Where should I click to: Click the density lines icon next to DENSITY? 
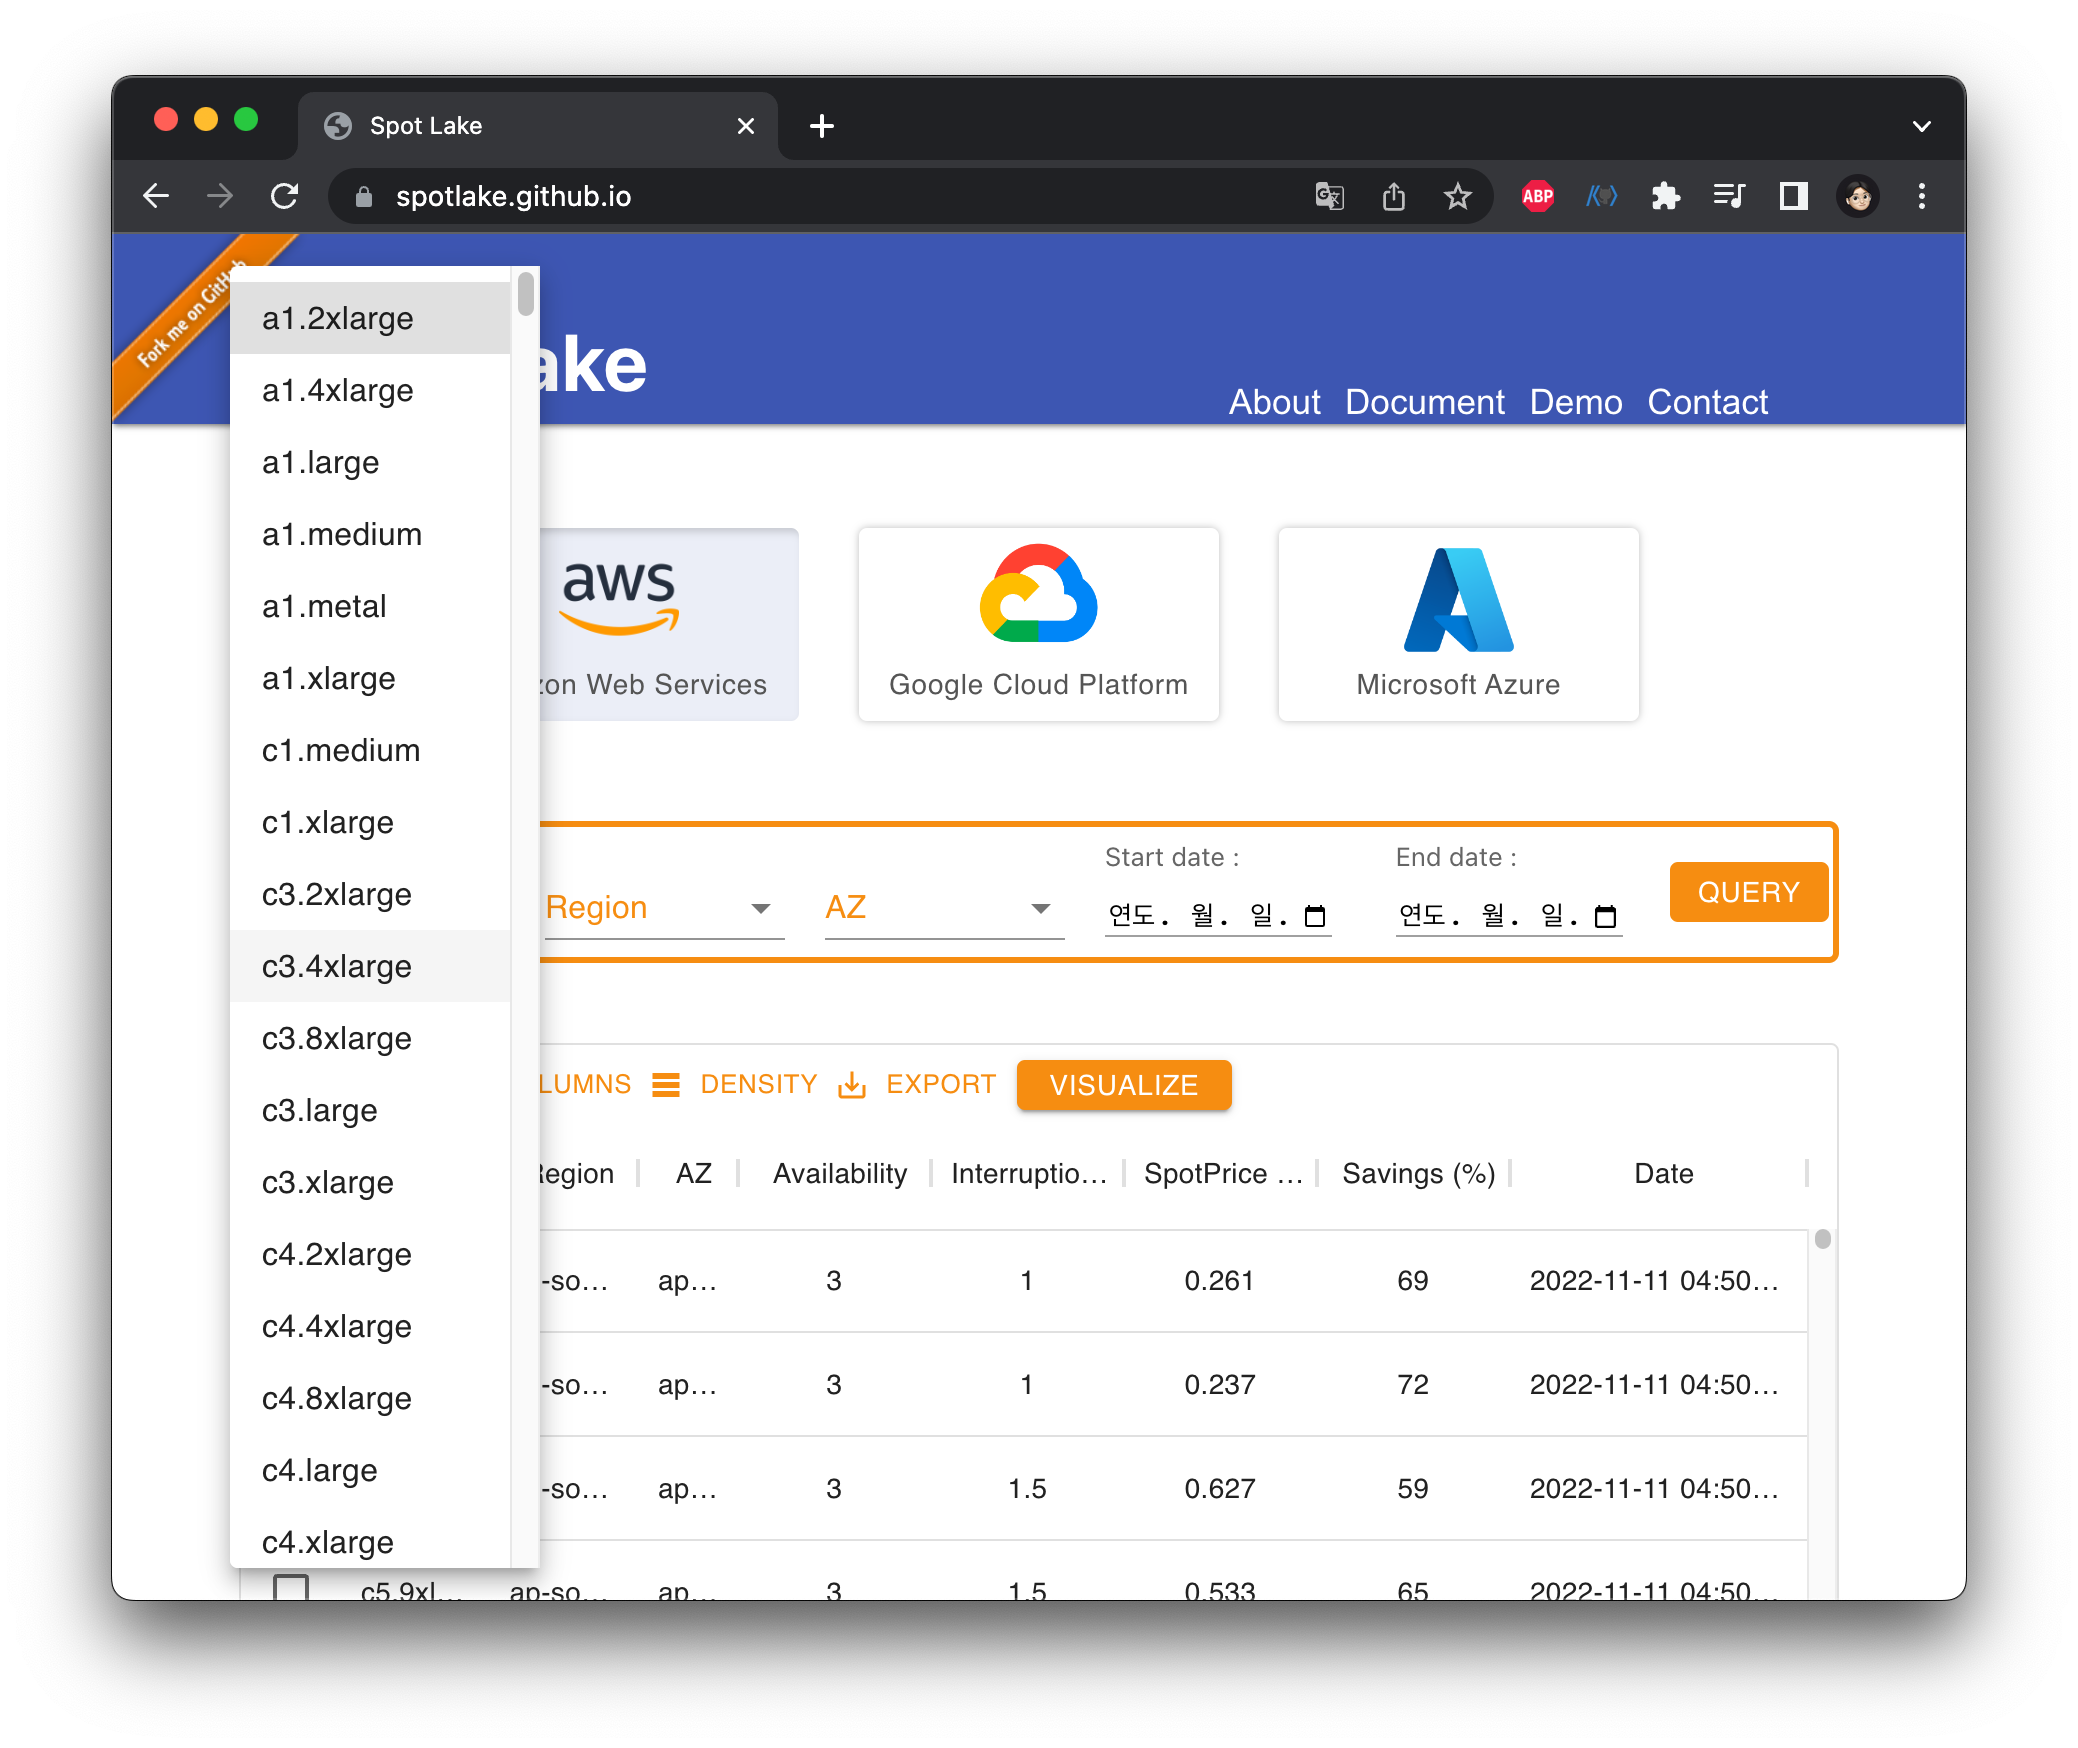pyautogui.click(x=666, y=1085)
